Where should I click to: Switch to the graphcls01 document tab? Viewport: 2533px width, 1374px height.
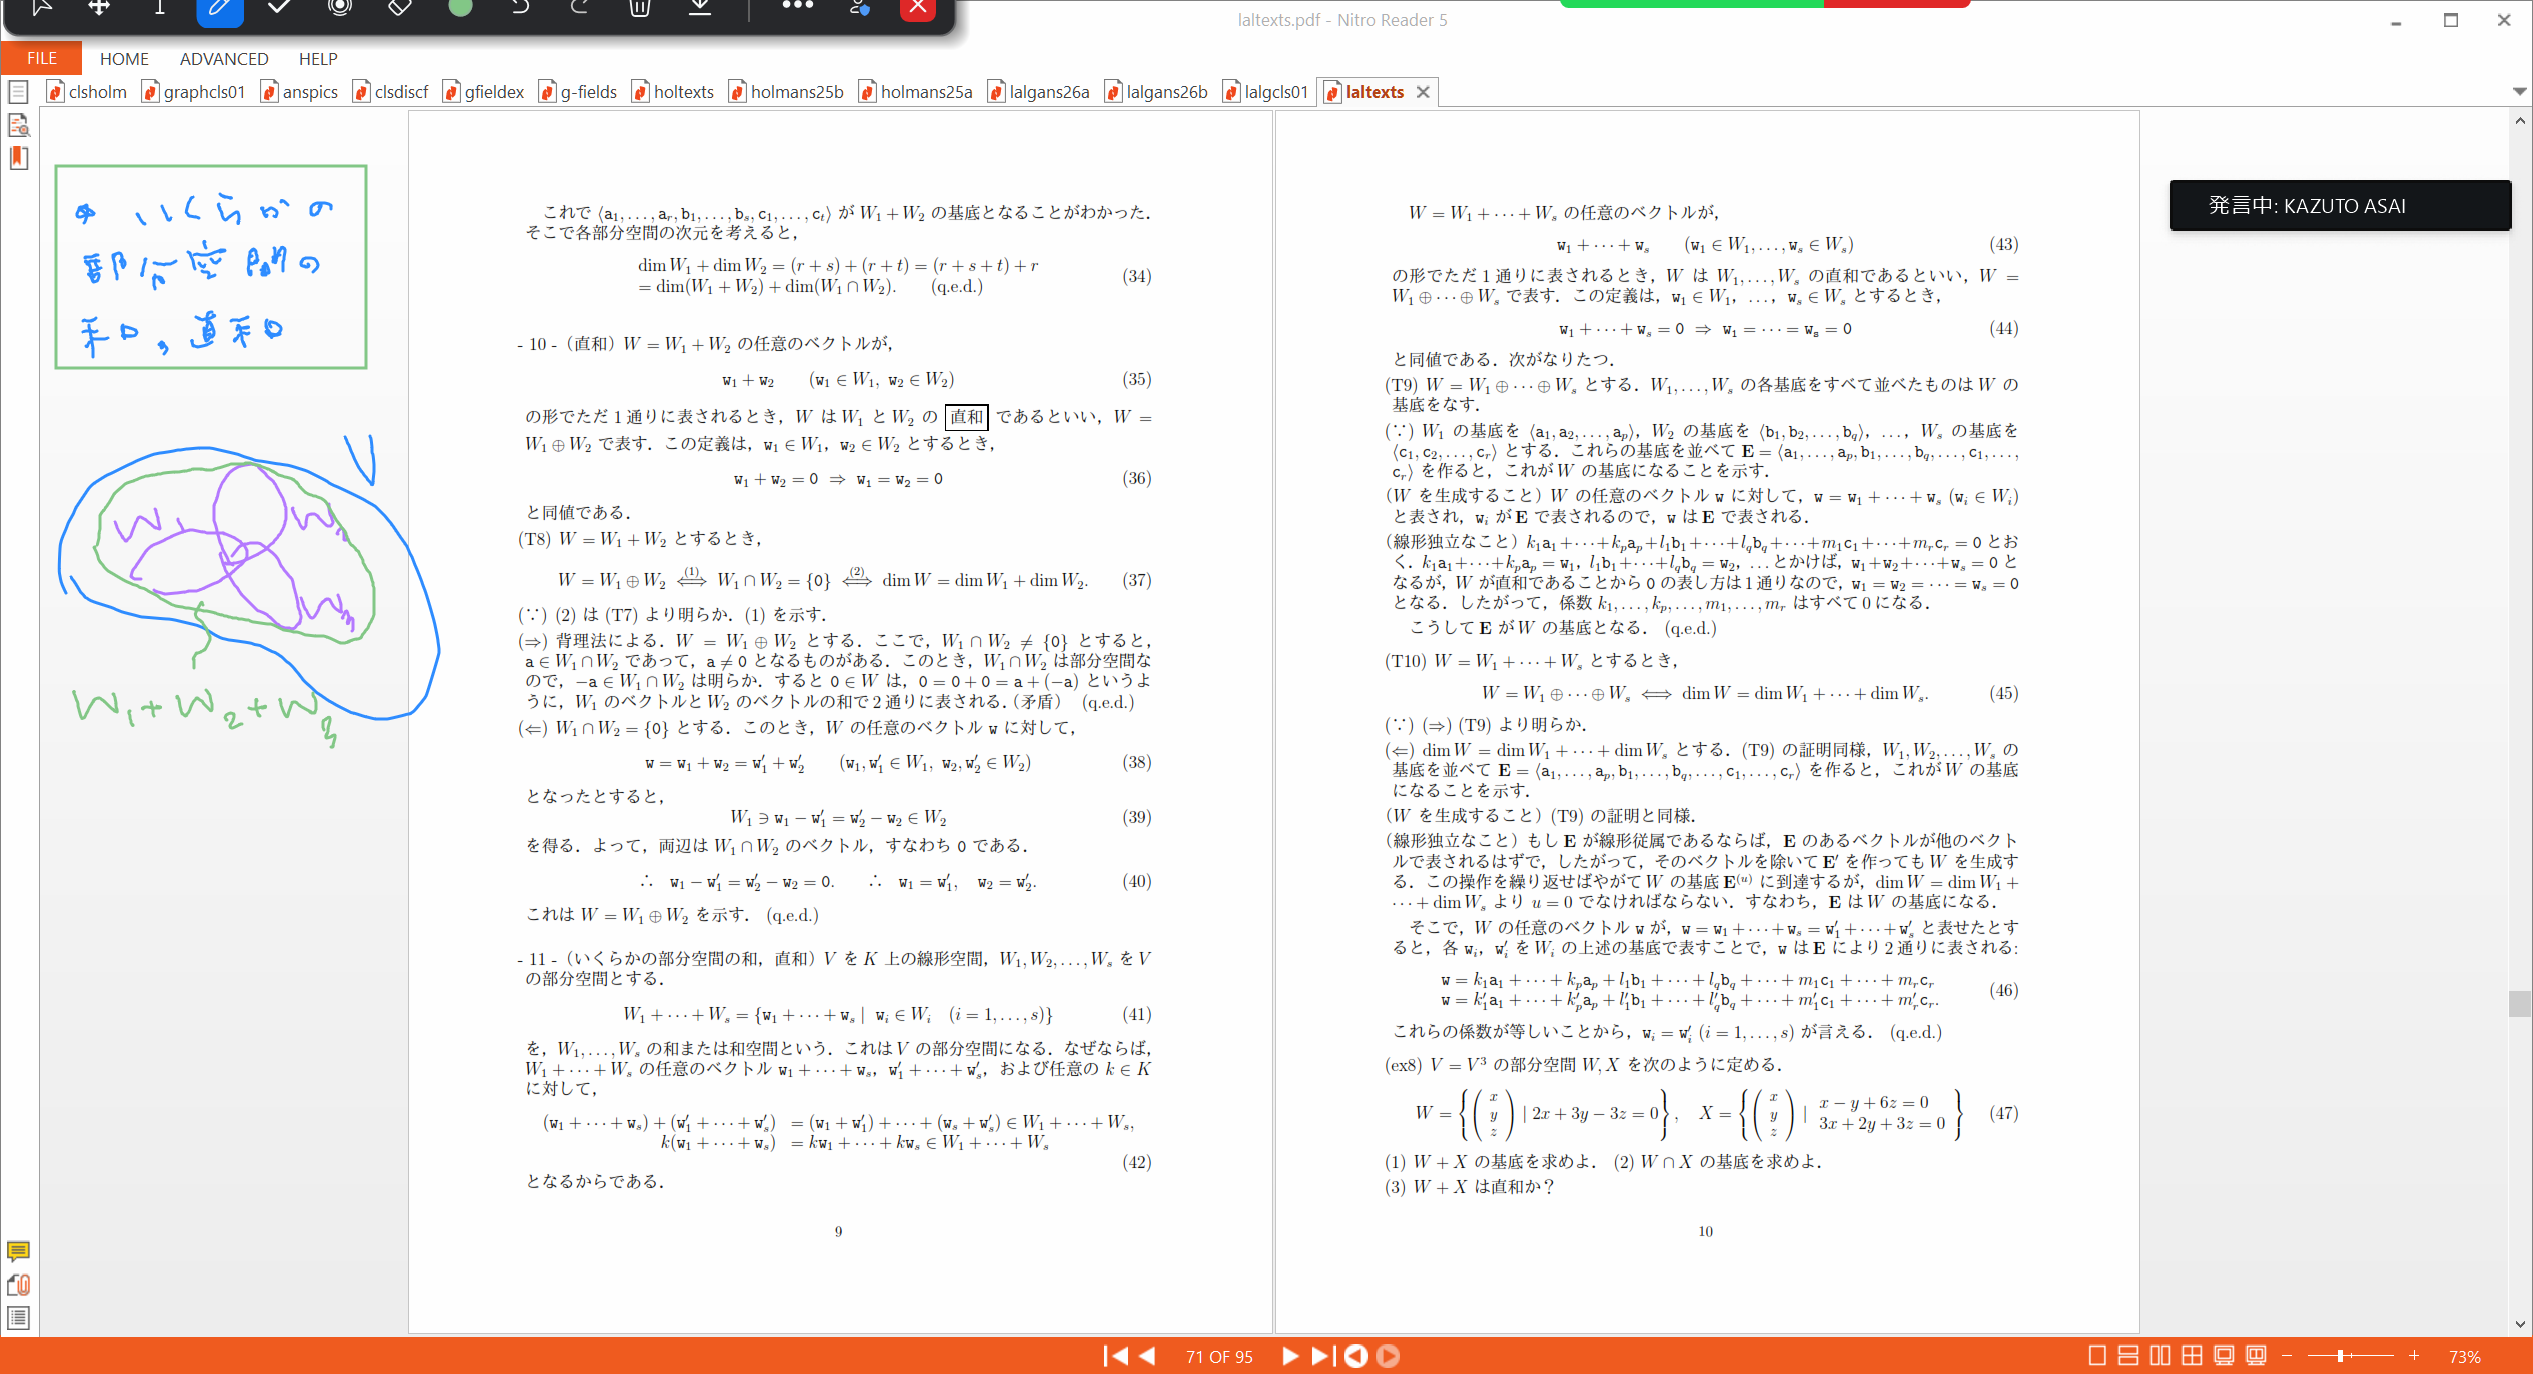[x=194, y=92]
